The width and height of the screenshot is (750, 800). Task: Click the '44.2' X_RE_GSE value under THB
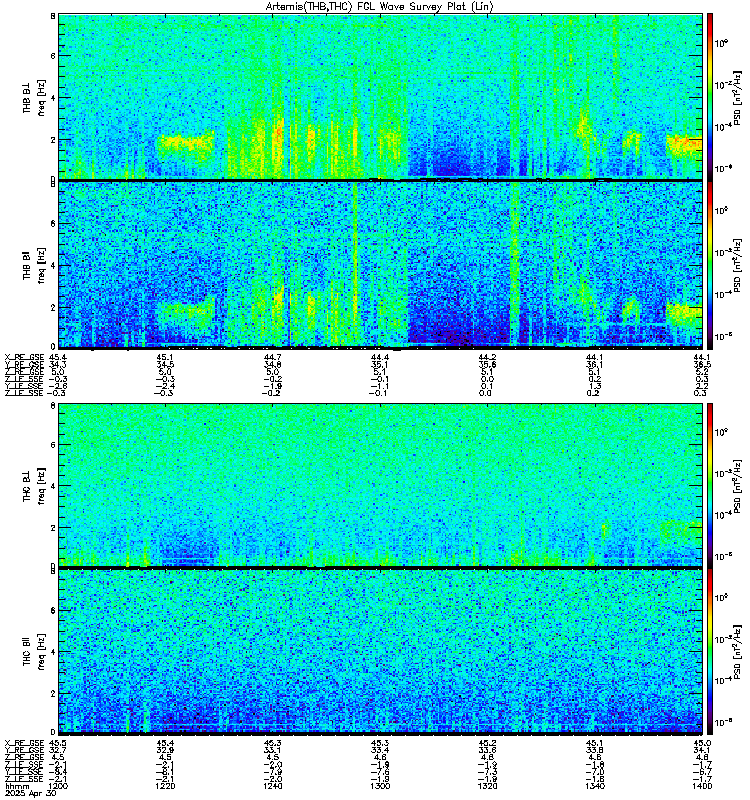tap(487, 357)
